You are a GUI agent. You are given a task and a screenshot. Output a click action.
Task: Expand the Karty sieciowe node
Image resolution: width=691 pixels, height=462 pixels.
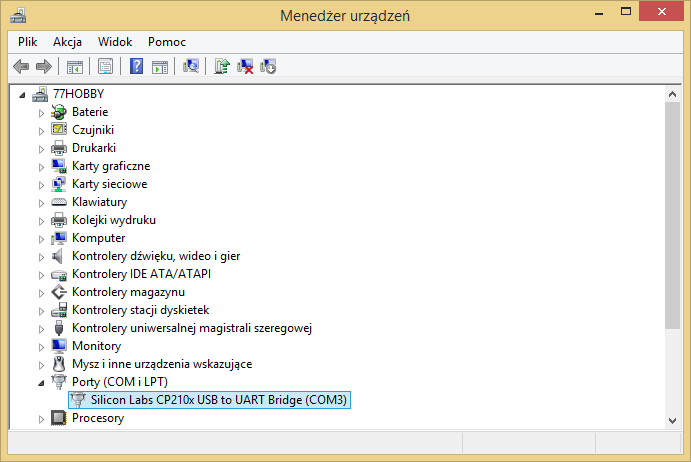click(41, 185)
